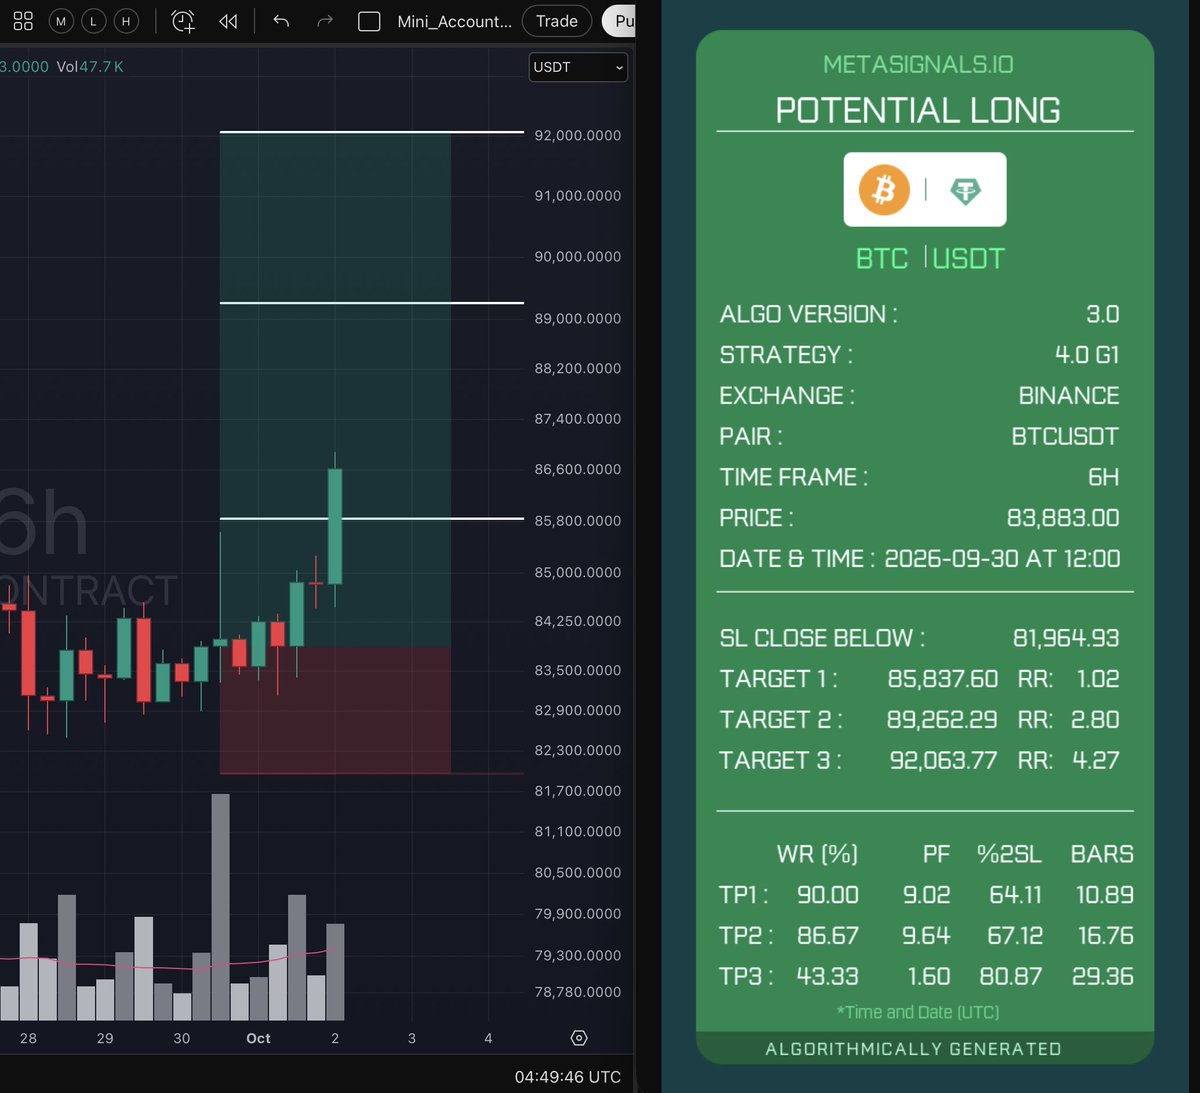The width and height of the screenshot is (1200, 1093).
Task: Click the Target 2 value 89,262.29
Action: (942, 720)
